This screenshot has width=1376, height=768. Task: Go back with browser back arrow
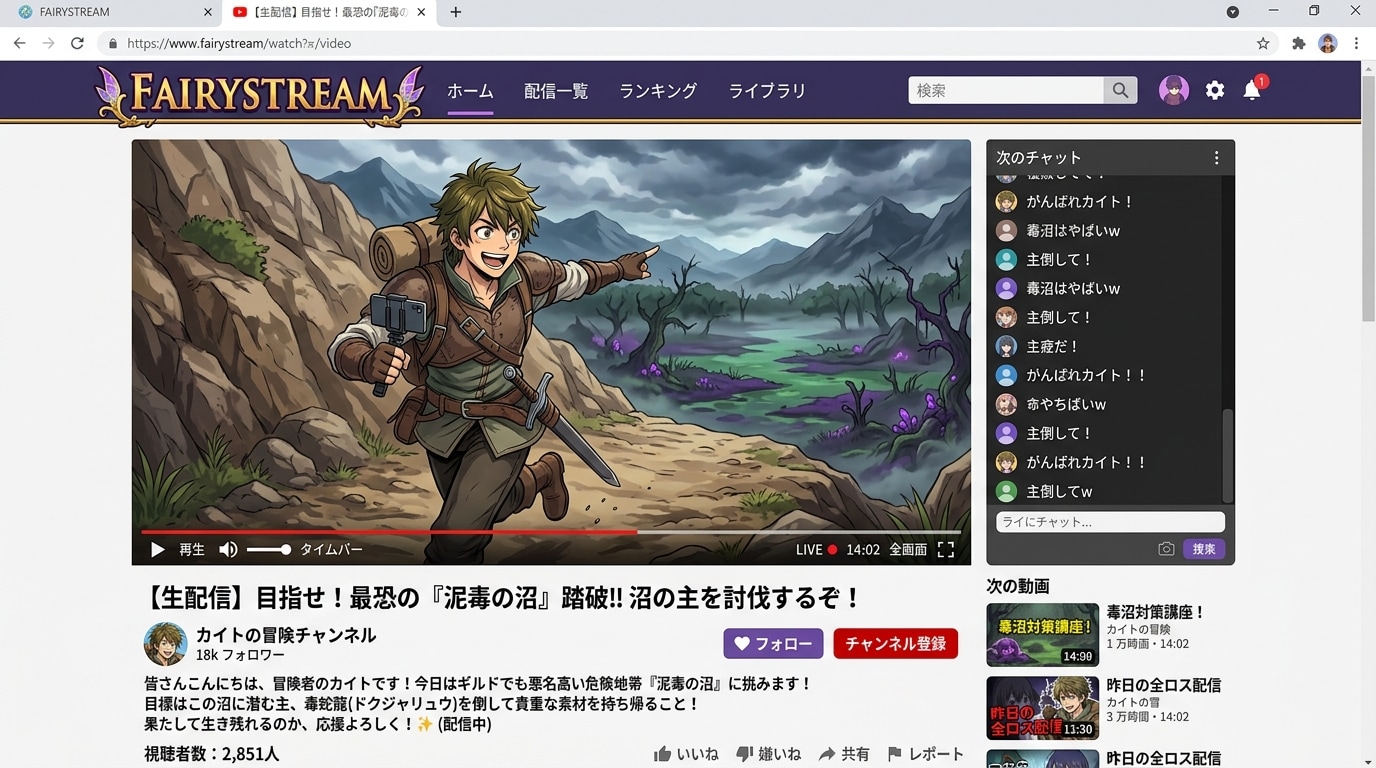click(x=19, y=43)
